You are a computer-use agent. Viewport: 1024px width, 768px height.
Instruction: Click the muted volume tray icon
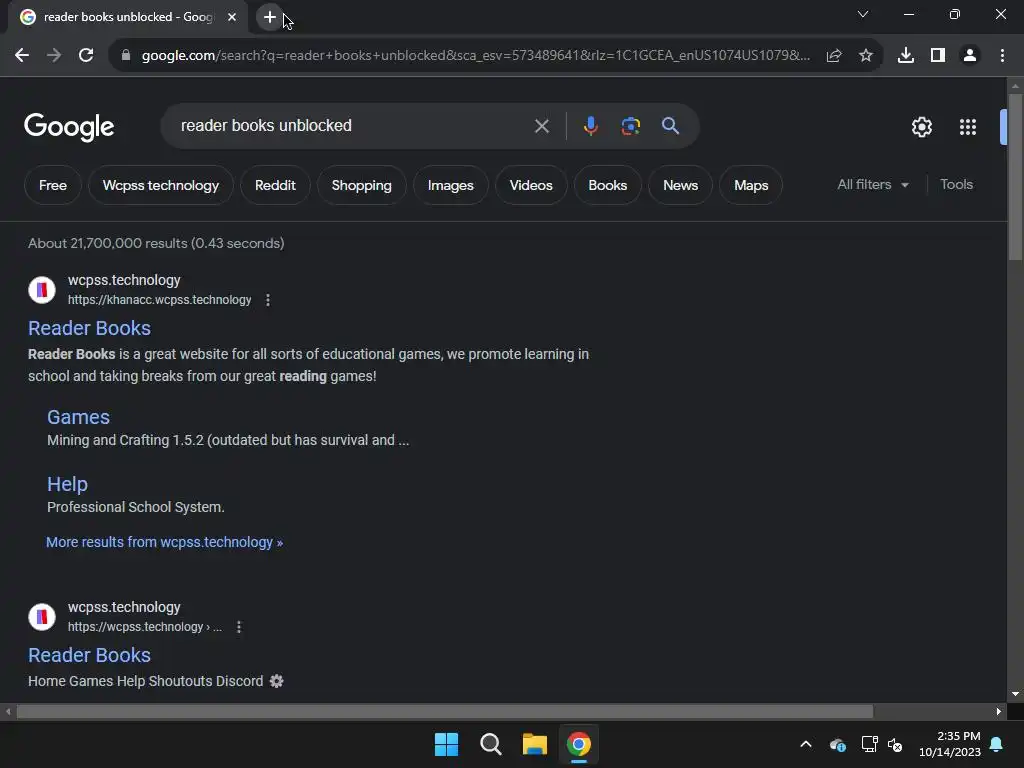(895, 744)
